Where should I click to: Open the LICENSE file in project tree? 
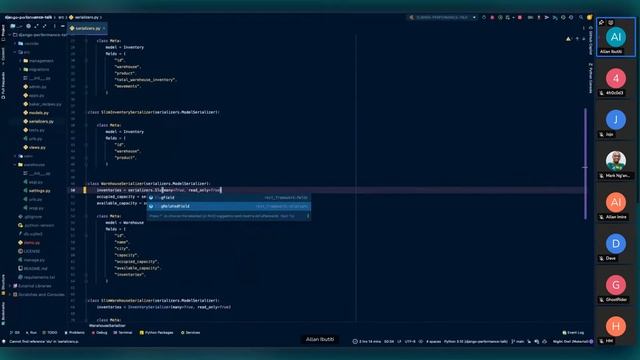pos(32,251)
